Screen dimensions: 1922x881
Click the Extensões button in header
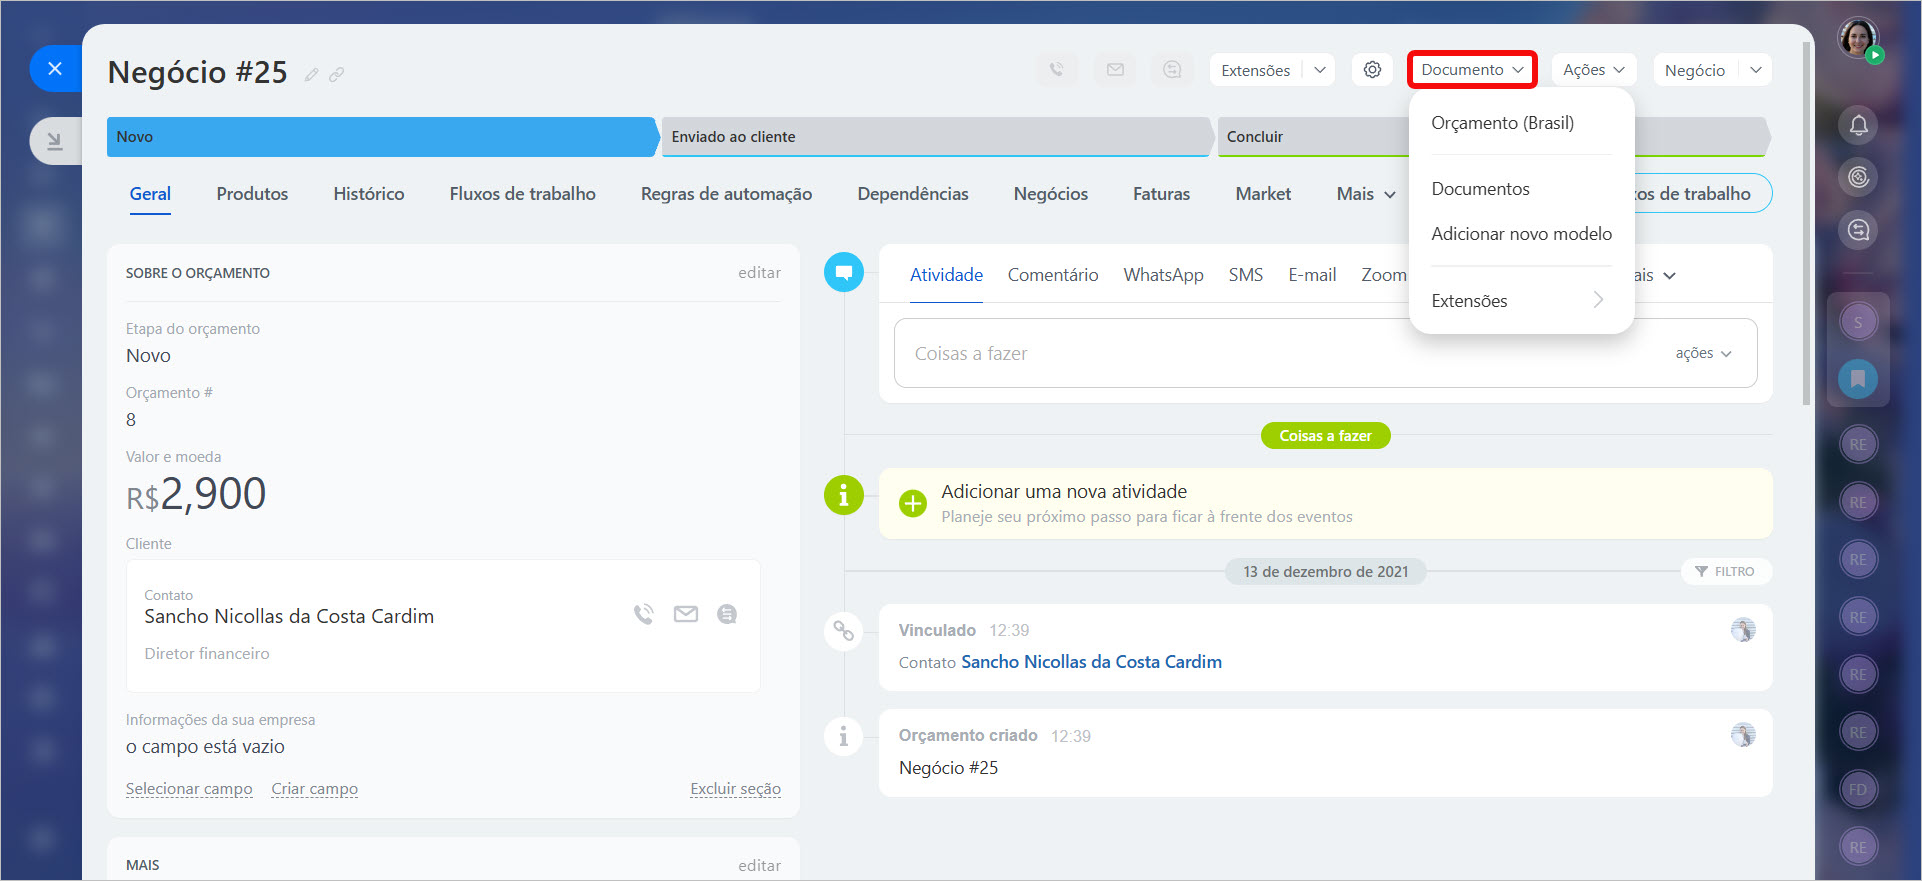coord(1256,70)
